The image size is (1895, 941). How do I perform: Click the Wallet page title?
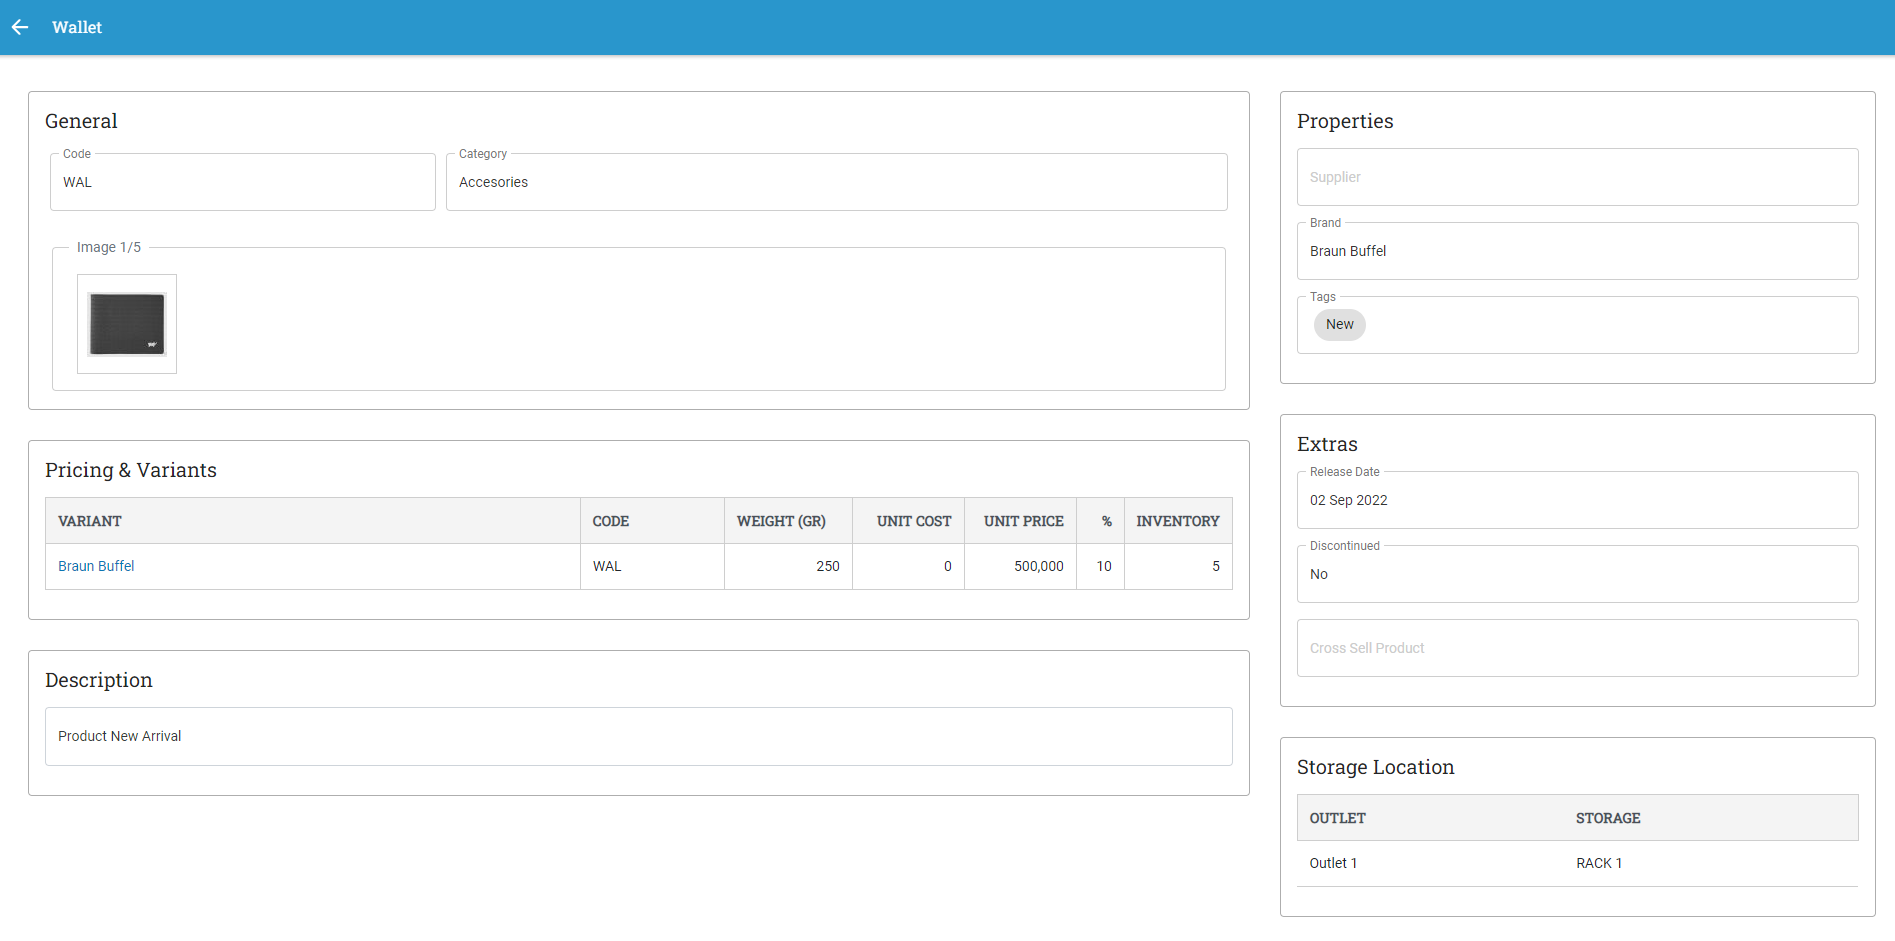77,27
